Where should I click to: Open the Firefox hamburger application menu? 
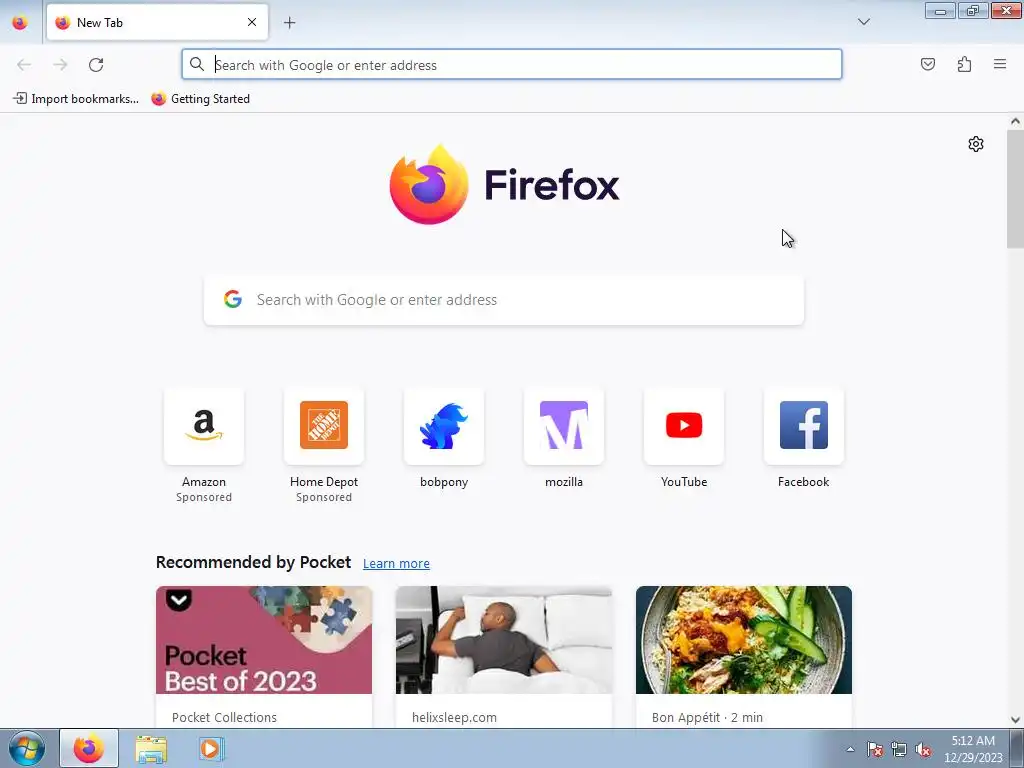[x=1000, y=64]
